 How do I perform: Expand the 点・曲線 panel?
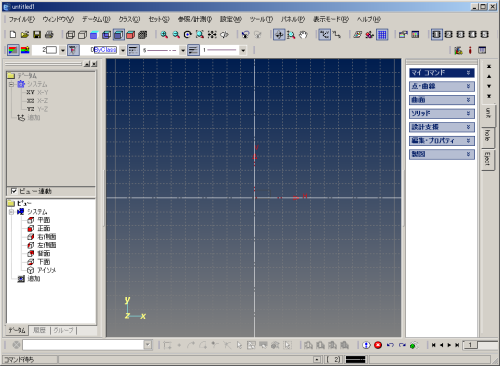(441, 86)
